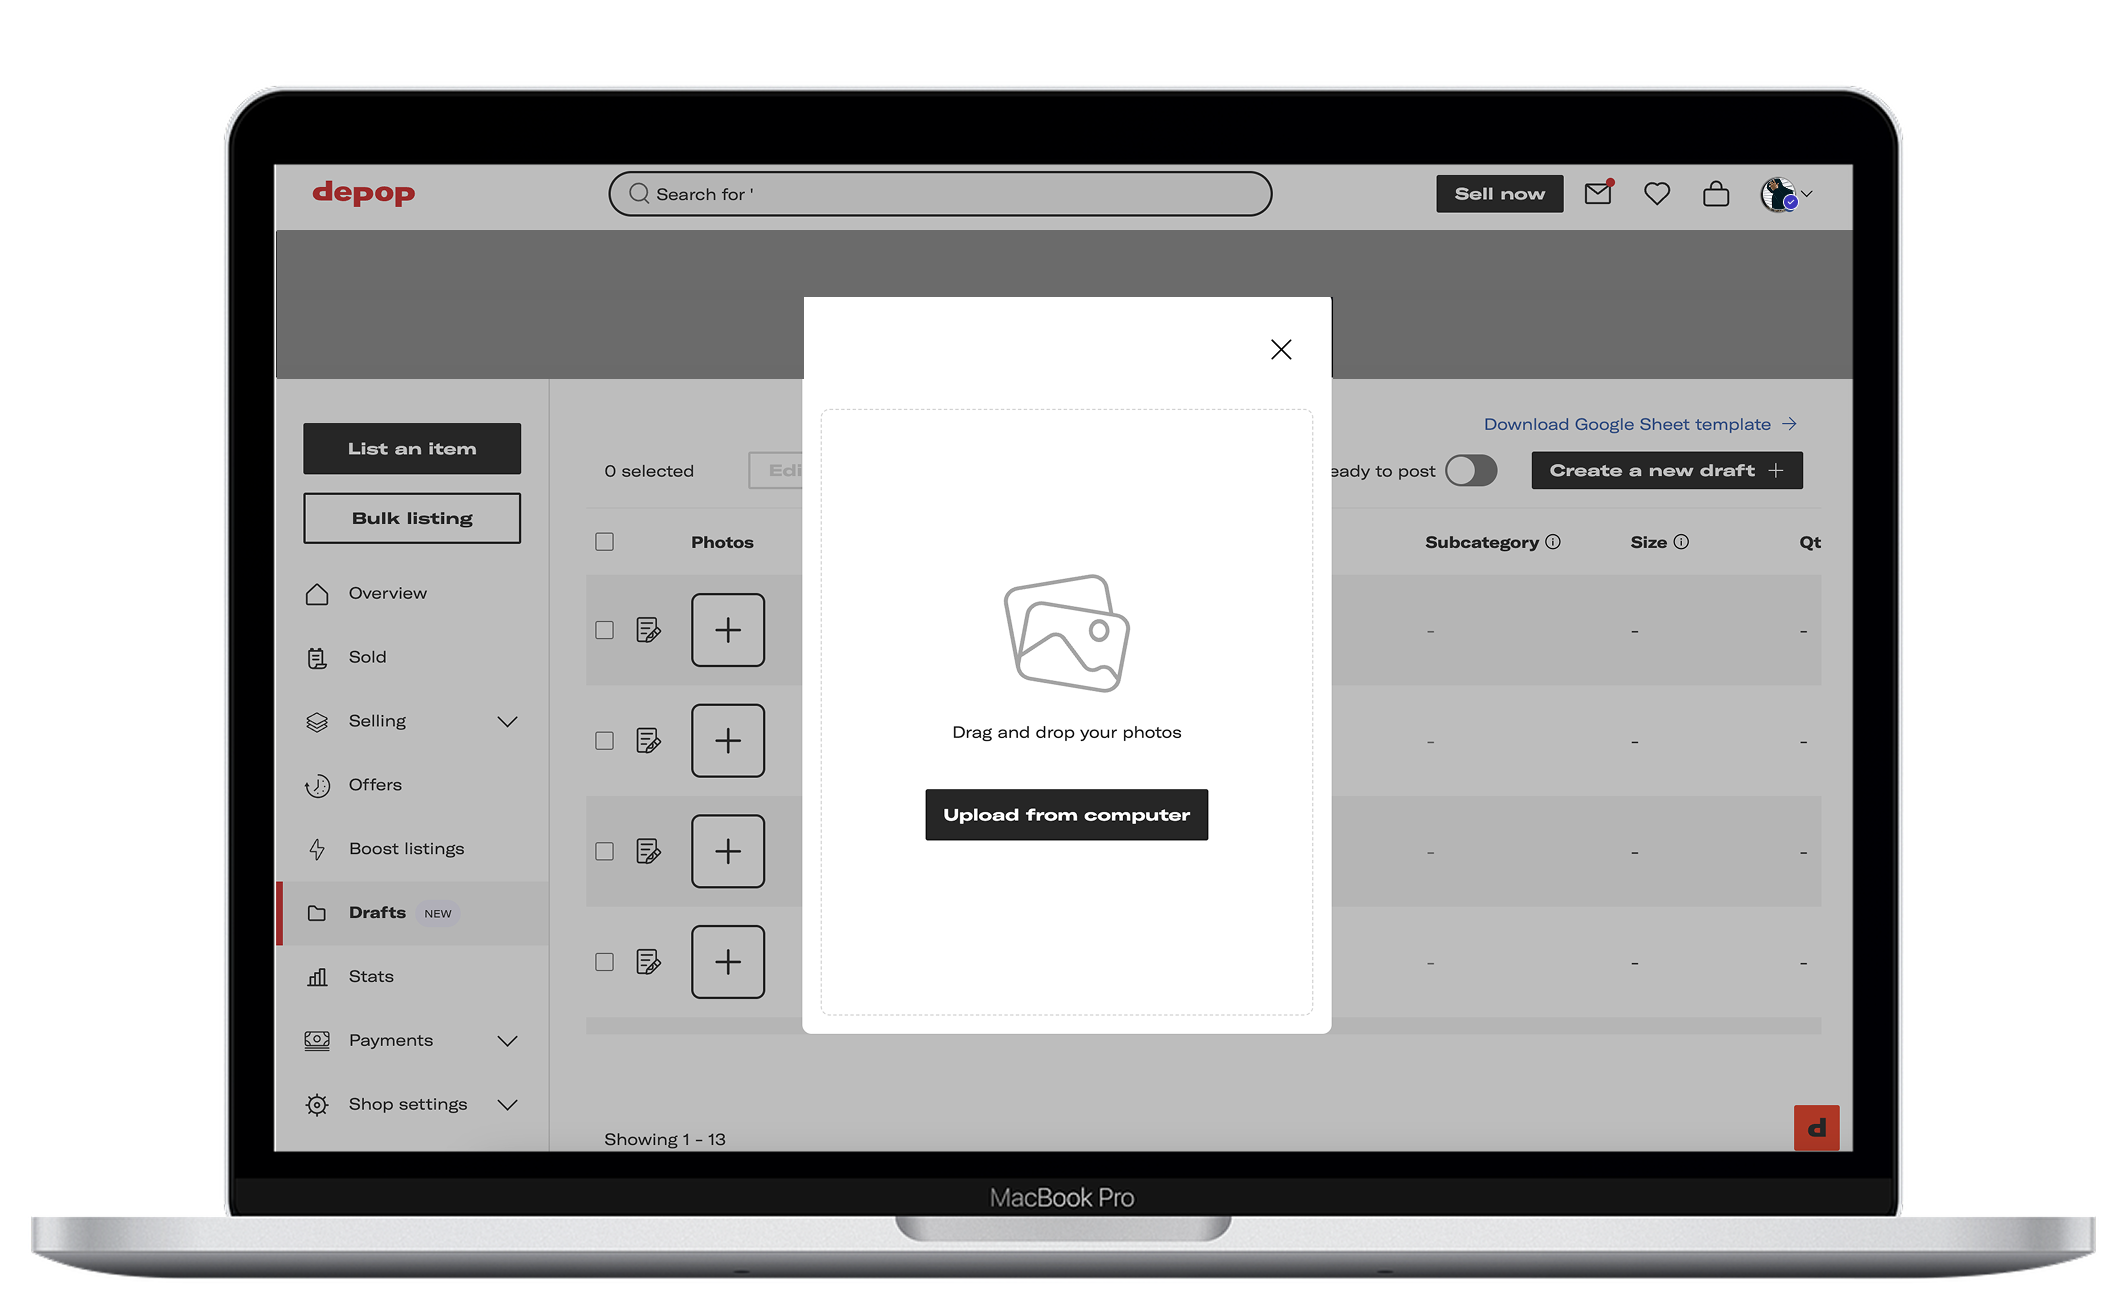Select the third draft row checkbox
2127x1316 pixels.
[x=604, y=851]
